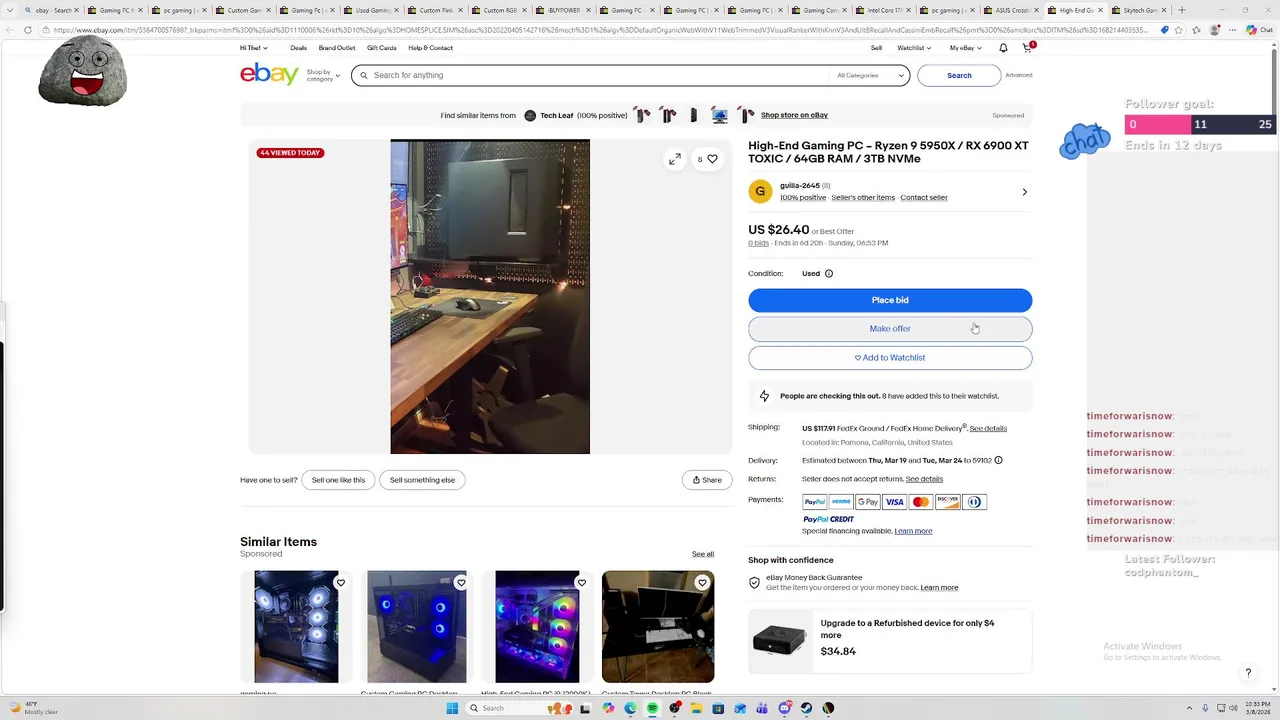The image size is (1280, 720).
Task: Click the help question mark button
Action: pyautogui.click(x=1248, y=673)
